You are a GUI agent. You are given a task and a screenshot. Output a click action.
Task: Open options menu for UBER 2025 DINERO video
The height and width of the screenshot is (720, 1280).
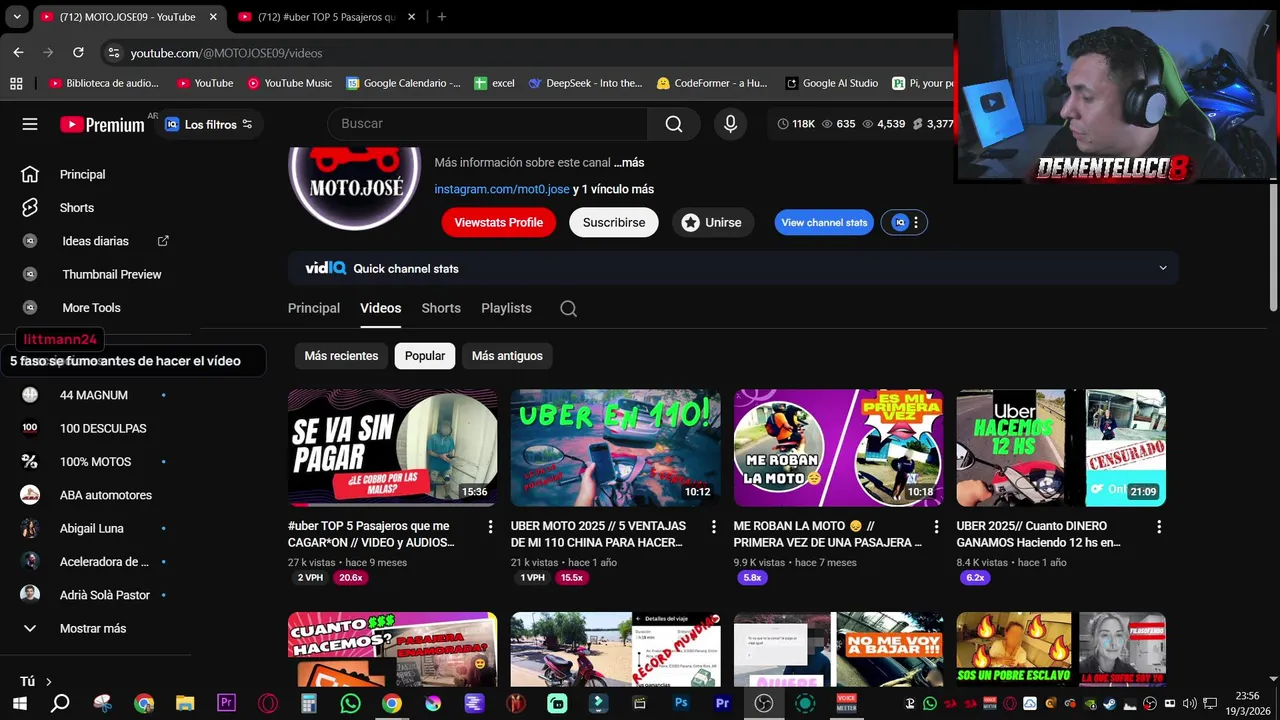coord(1159,526)
